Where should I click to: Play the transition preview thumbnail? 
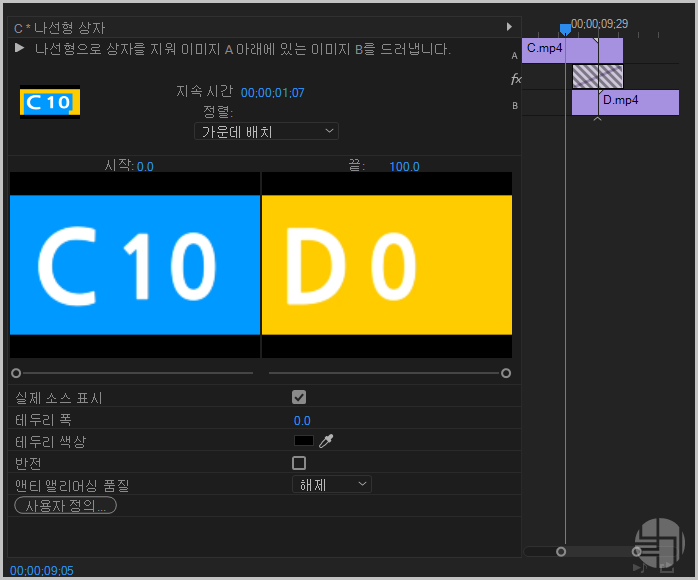19,48
